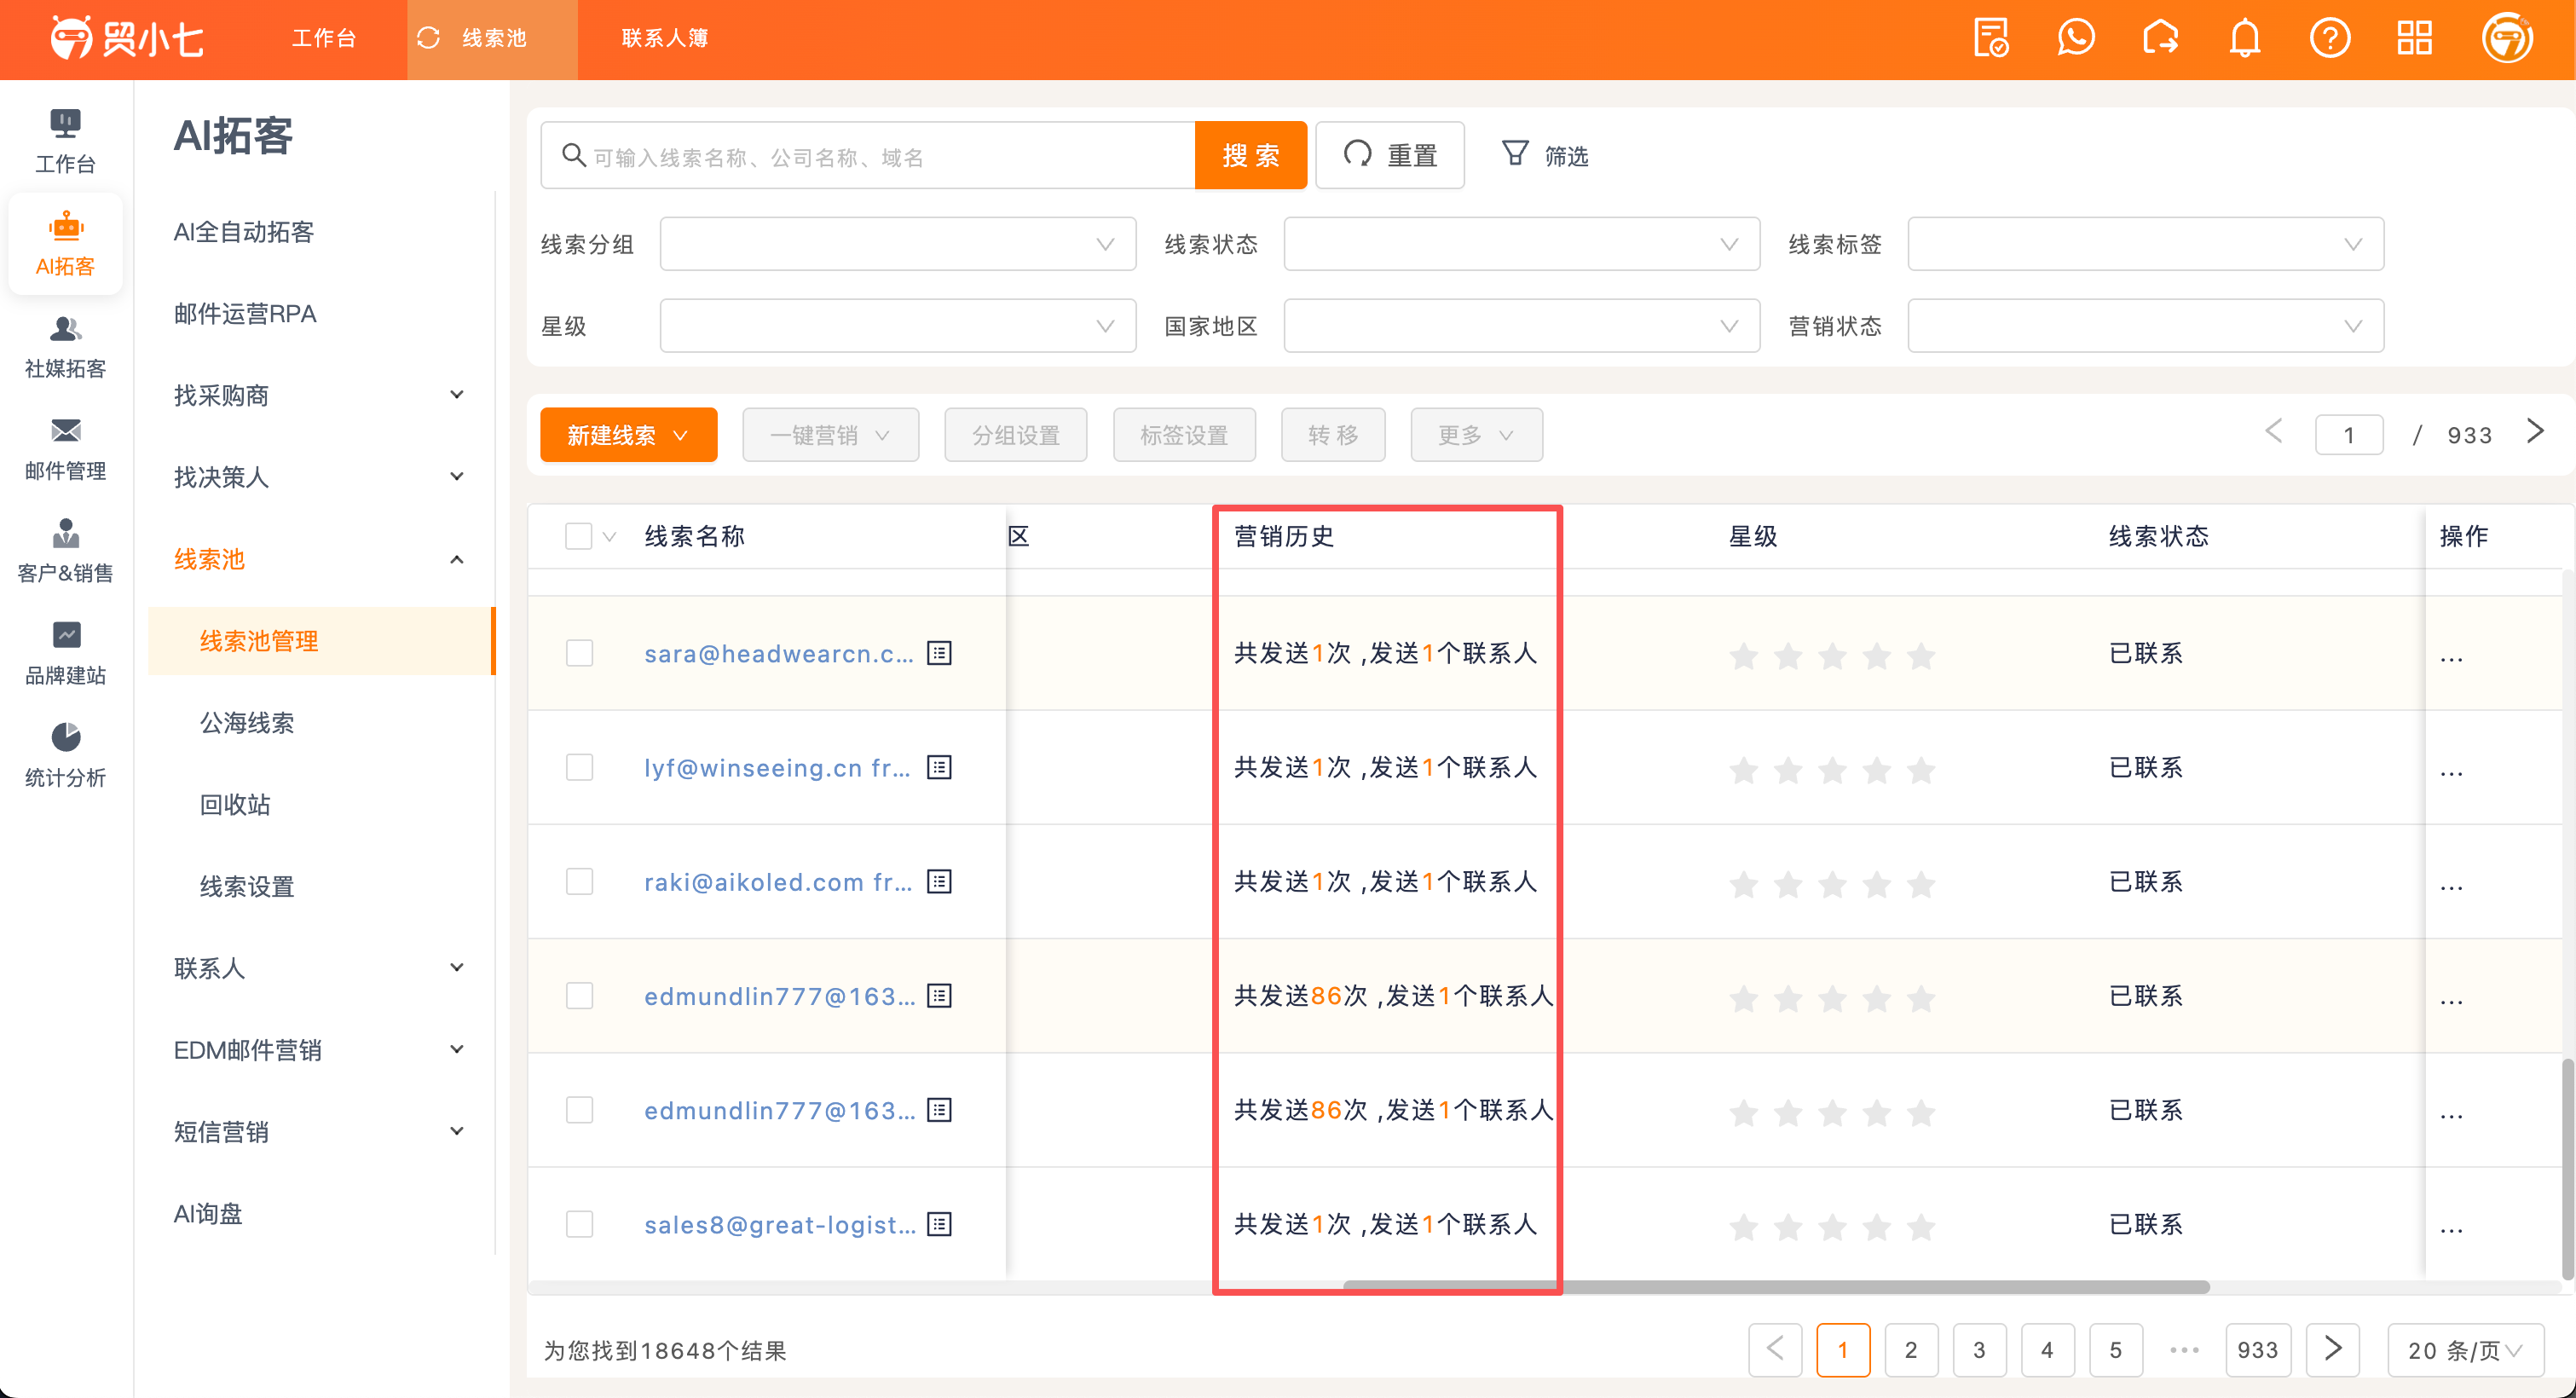Open the user avatar menu
Screen dimensions: 2576x1398
click(x=2507, y=38)
